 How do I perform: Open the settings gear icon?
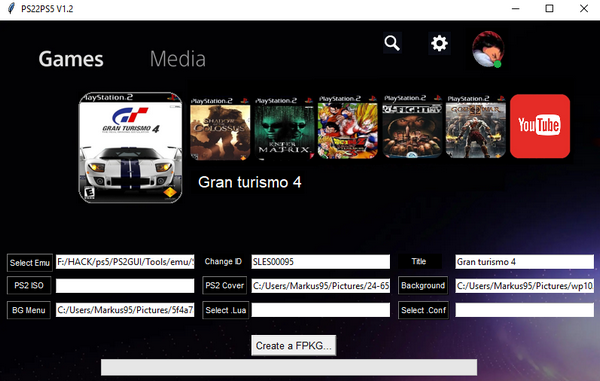pos(439,43)
